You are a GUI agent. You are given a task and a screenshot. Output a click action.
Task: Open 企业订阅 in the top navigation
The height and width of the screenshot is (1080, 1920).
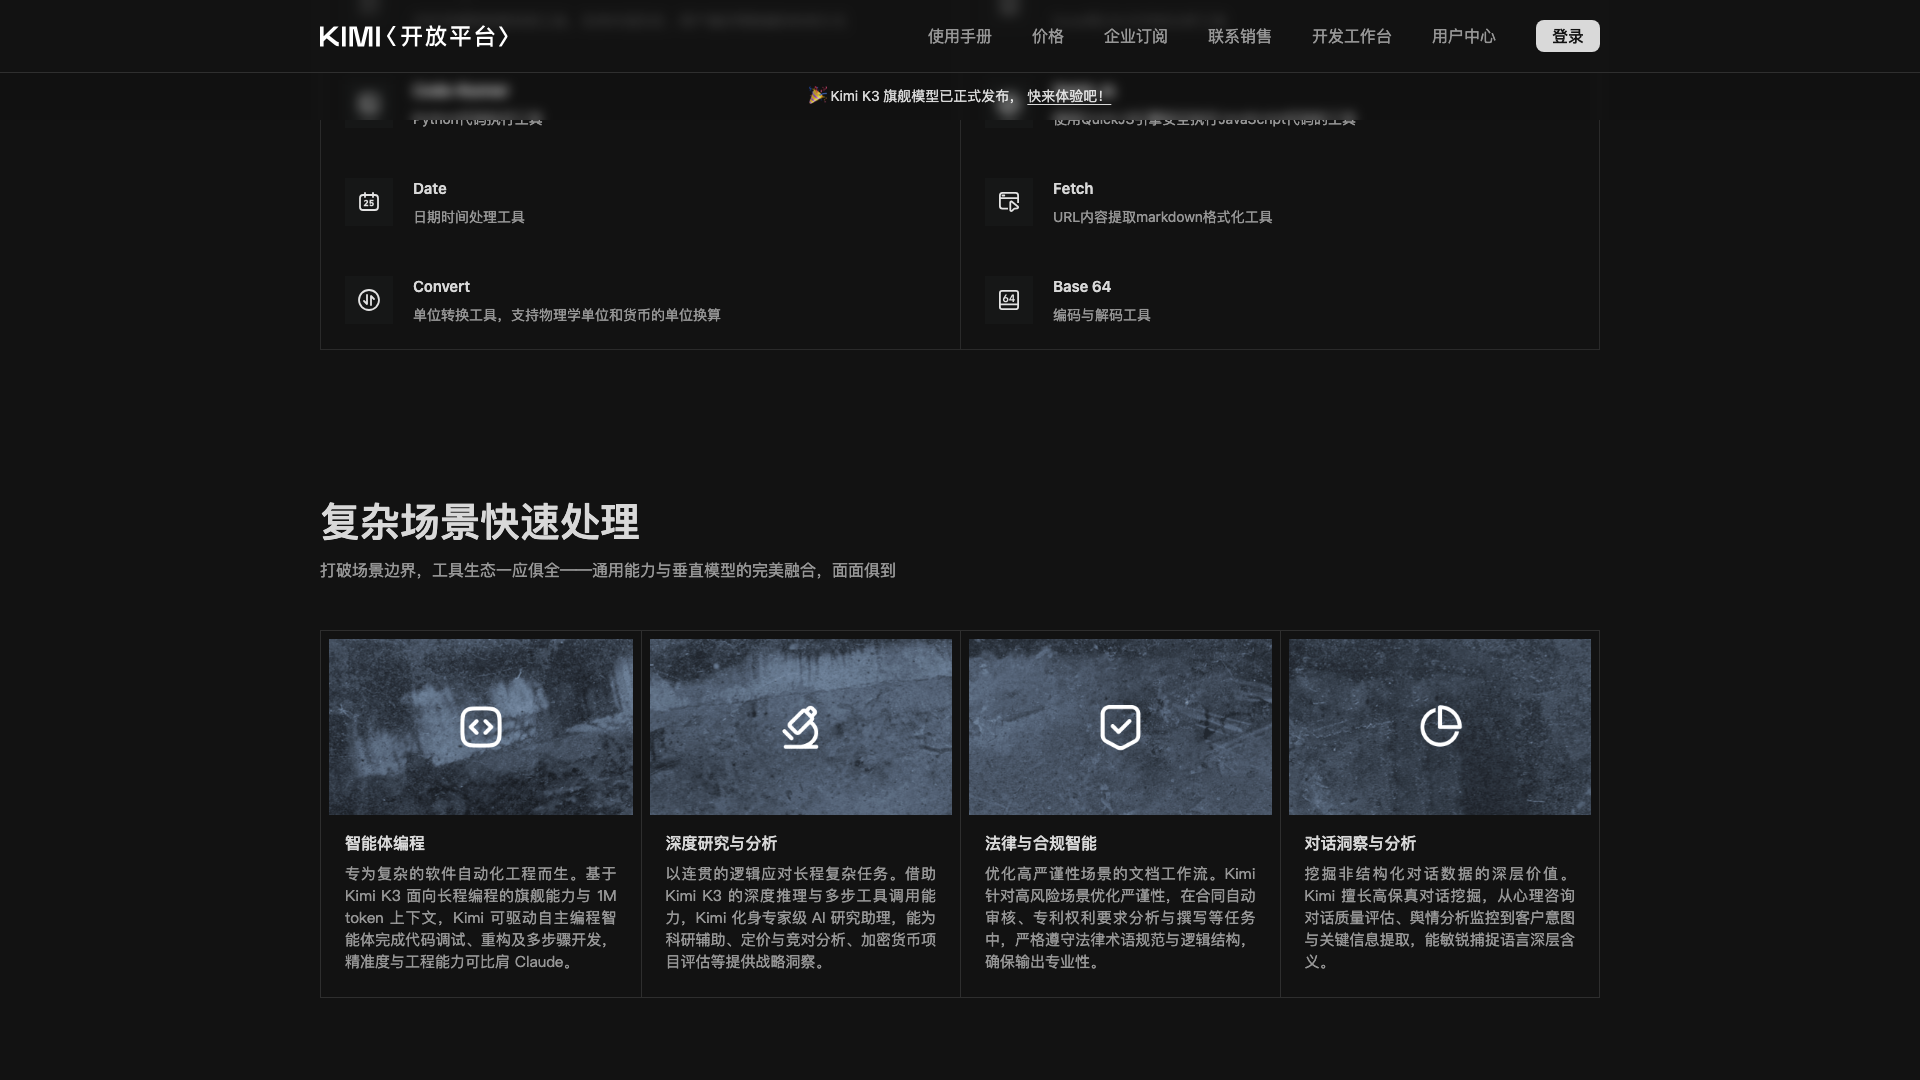(1136, 36)
